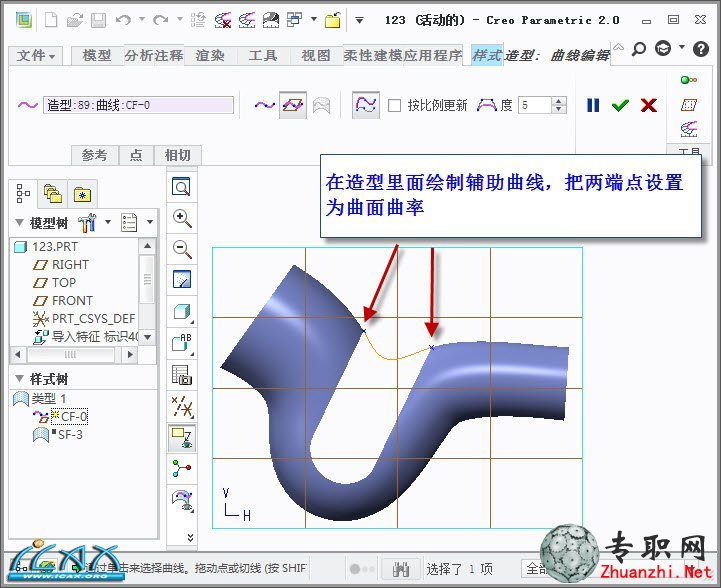Screen dimensions: 721x588
Task: Select the FRONT datum plane
Action: tap(63, 301)
